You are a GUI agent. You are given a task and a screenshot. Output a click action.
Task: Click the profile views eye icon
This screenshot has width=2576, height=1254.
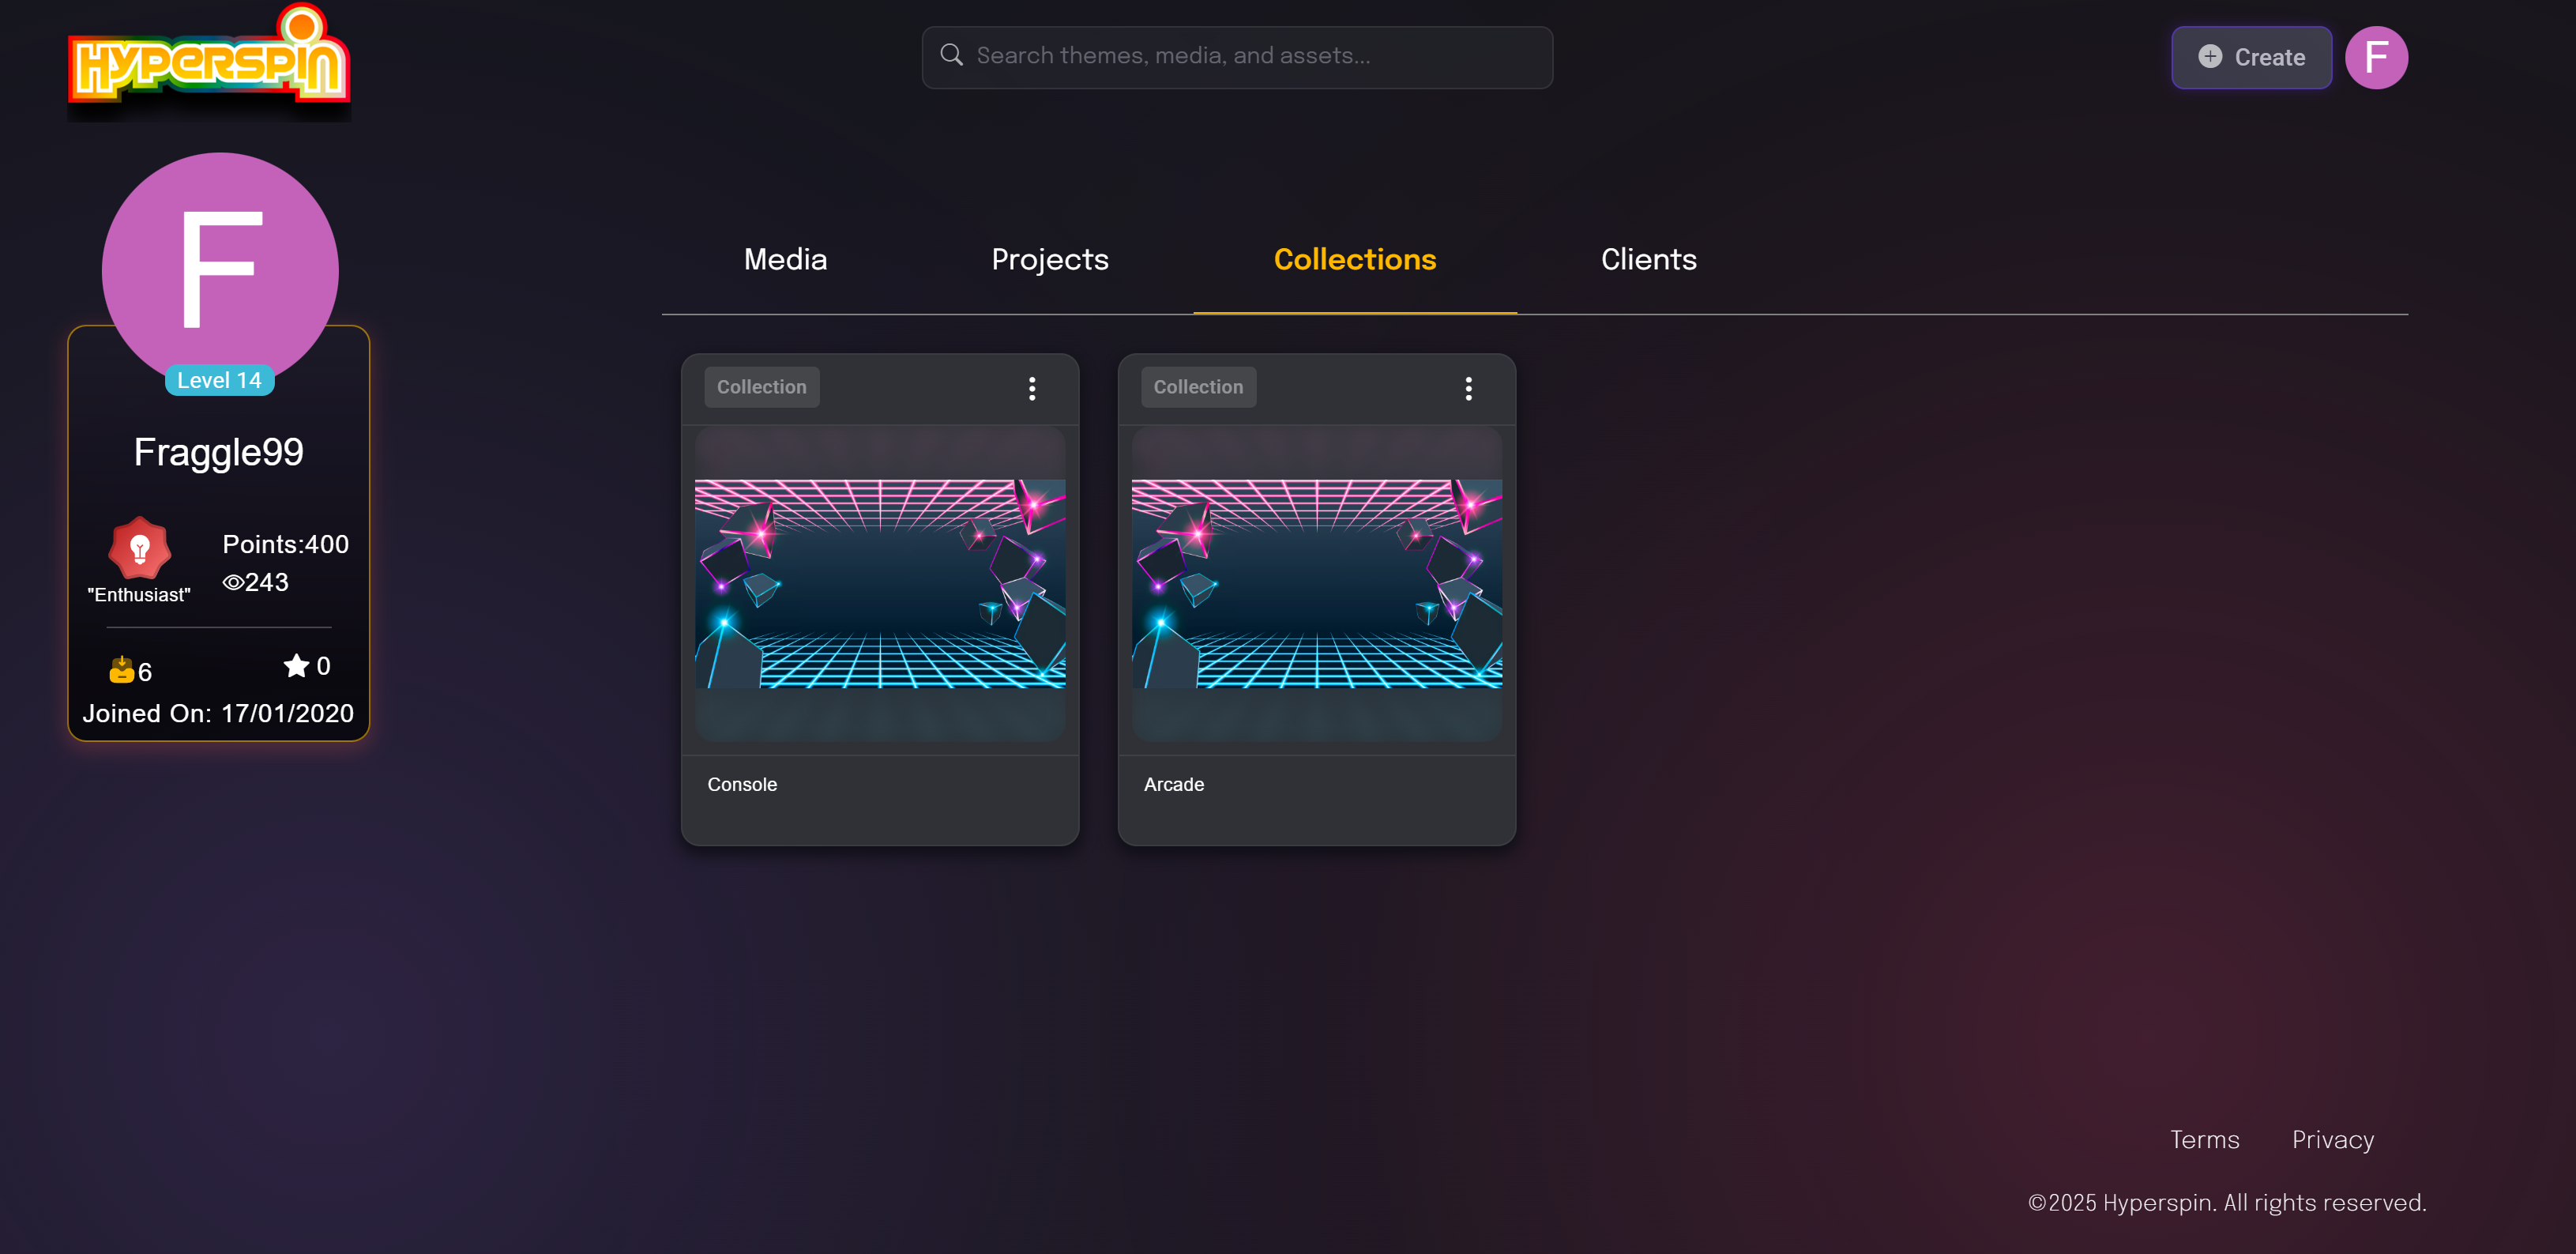(x=233, y=582)
